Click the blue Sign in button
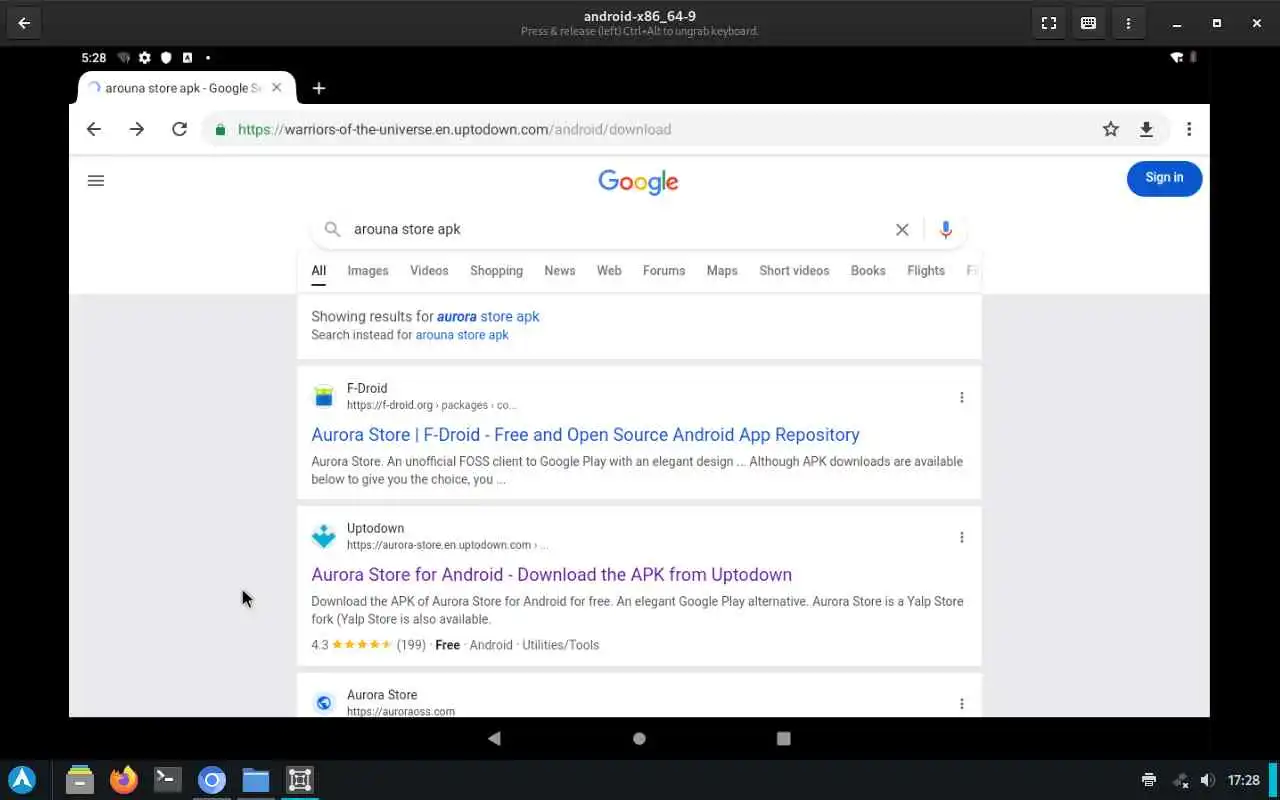This screenshot has width=1280, height=800. coord(1164,178)
